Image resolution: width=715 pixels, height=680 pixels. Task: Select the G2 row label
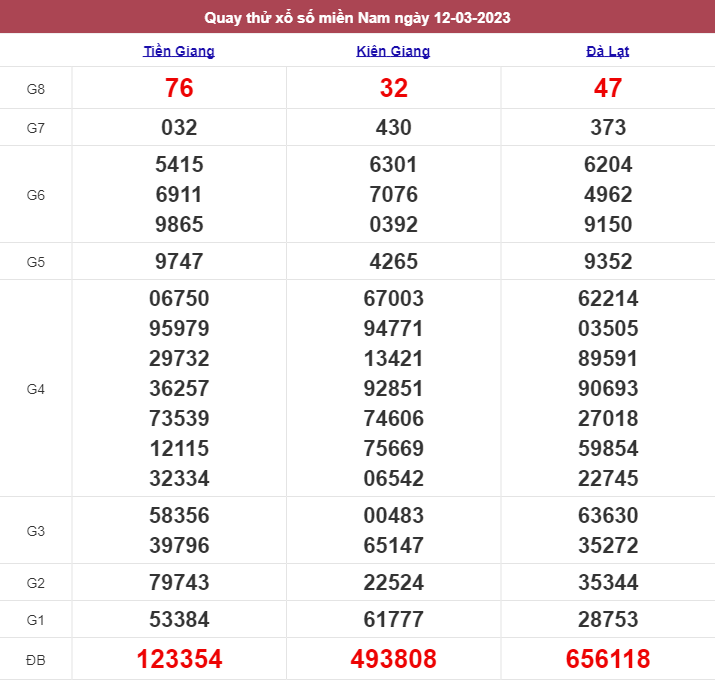(x=36, y=583)
